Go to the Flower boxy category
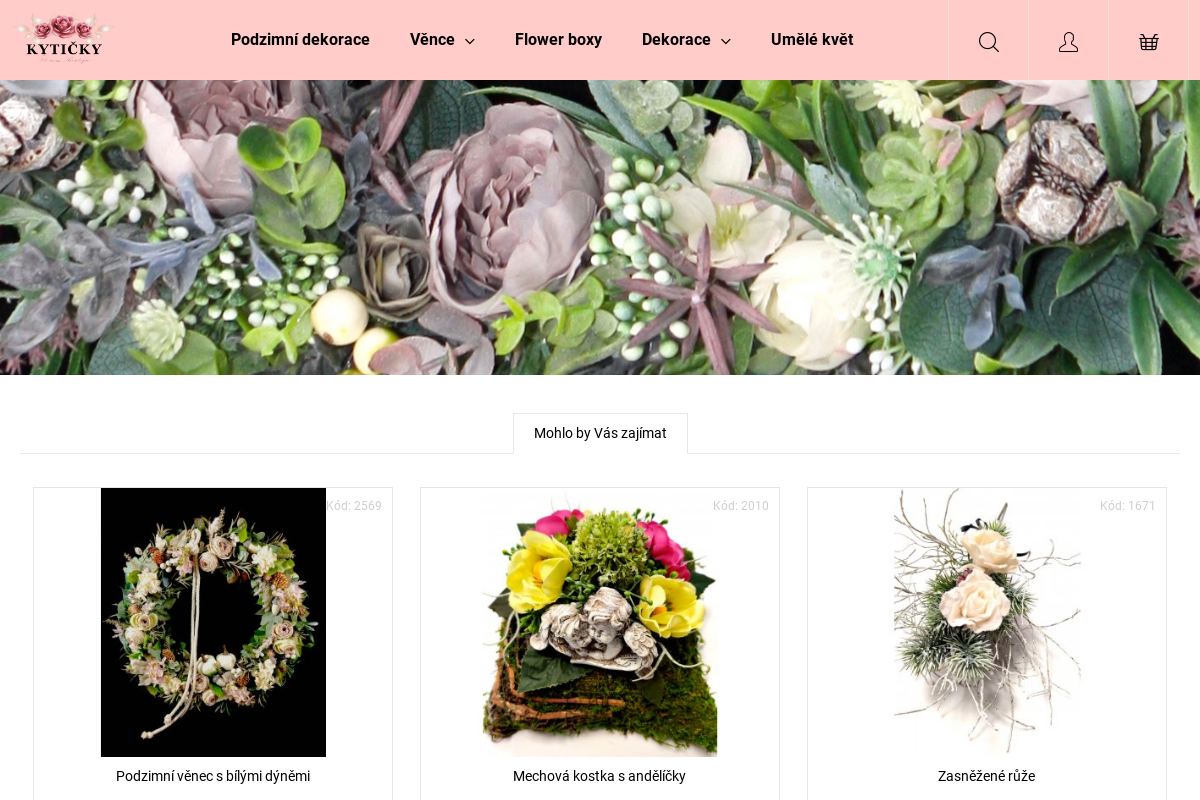Screen dimensions: 1200x800 (558, 40)
